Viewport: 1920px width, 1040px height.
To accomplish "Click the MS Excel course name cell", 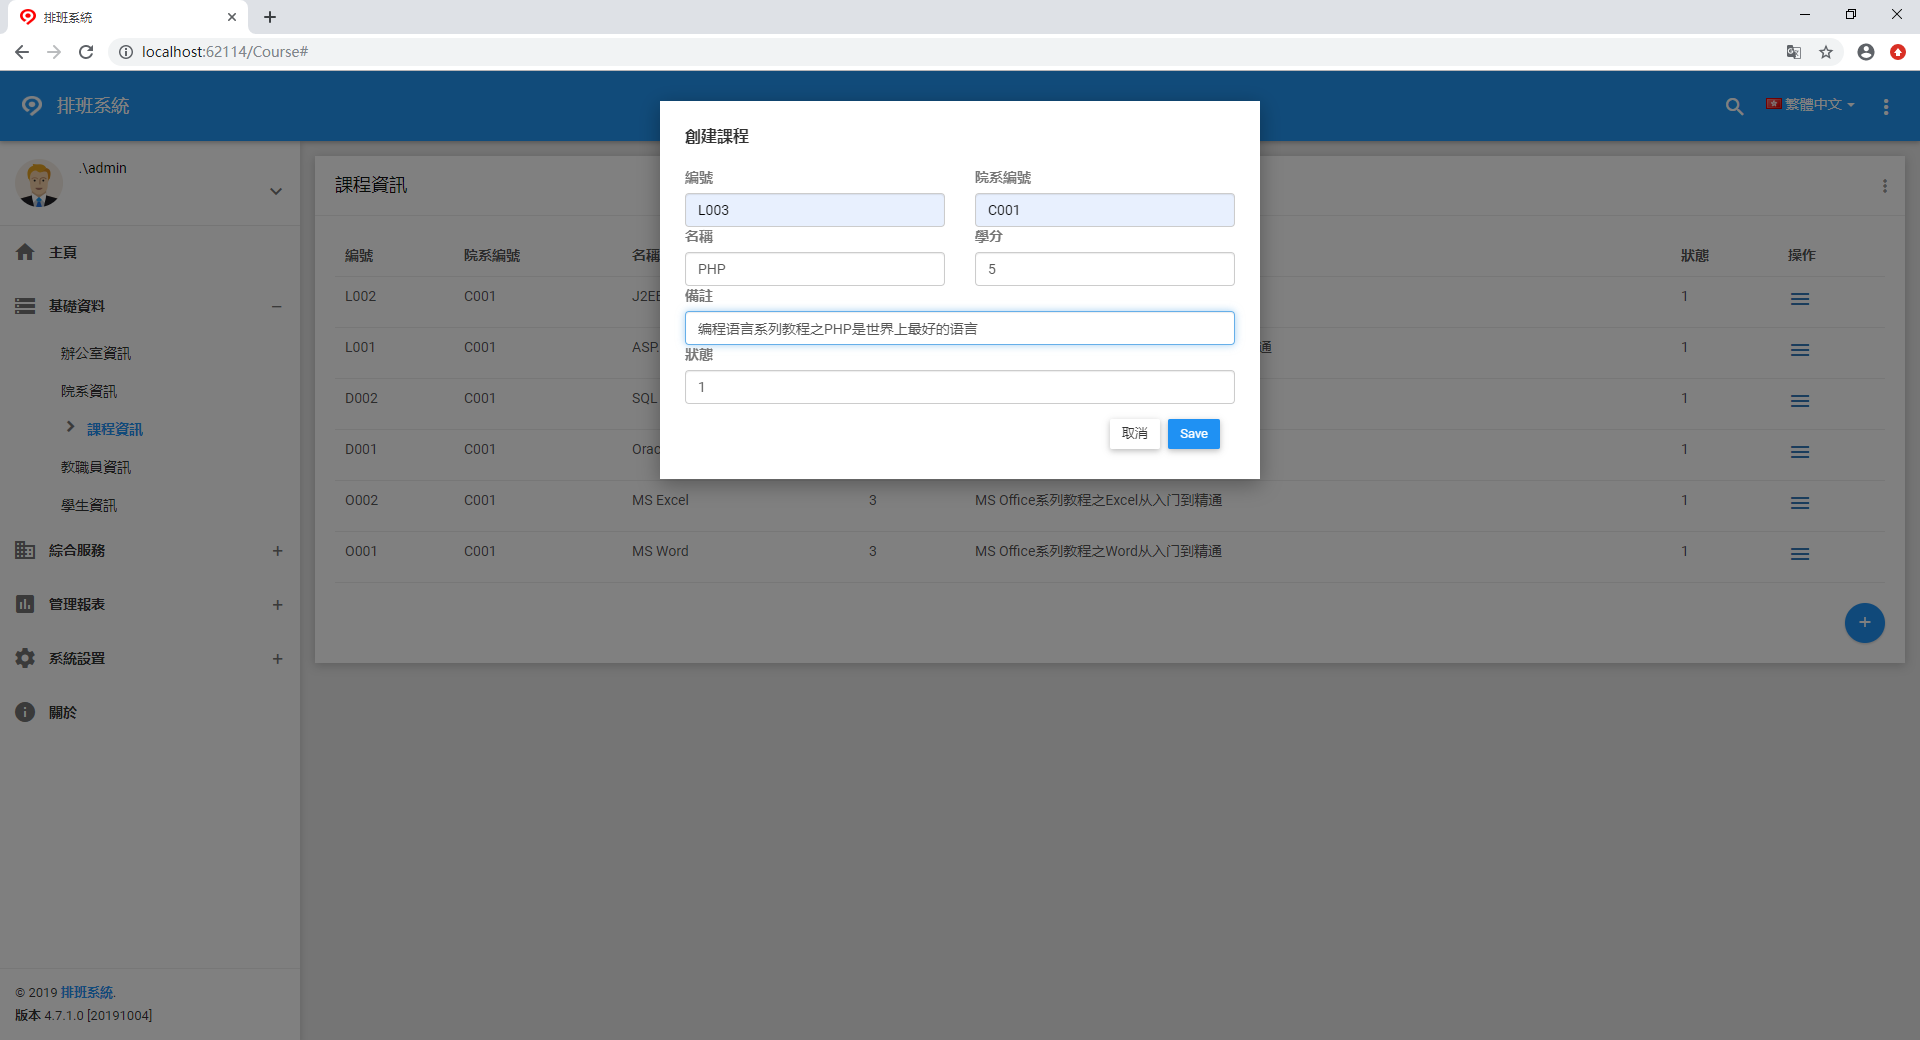I will pyautogui.click(x=660, y=500).
